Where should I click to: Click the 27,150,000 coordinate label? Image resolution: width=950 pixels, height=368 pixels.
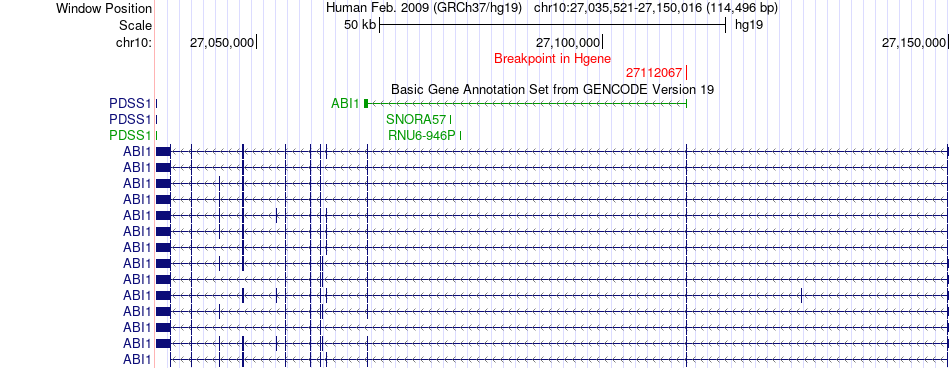pyautogui.click(x=914, y=42)
